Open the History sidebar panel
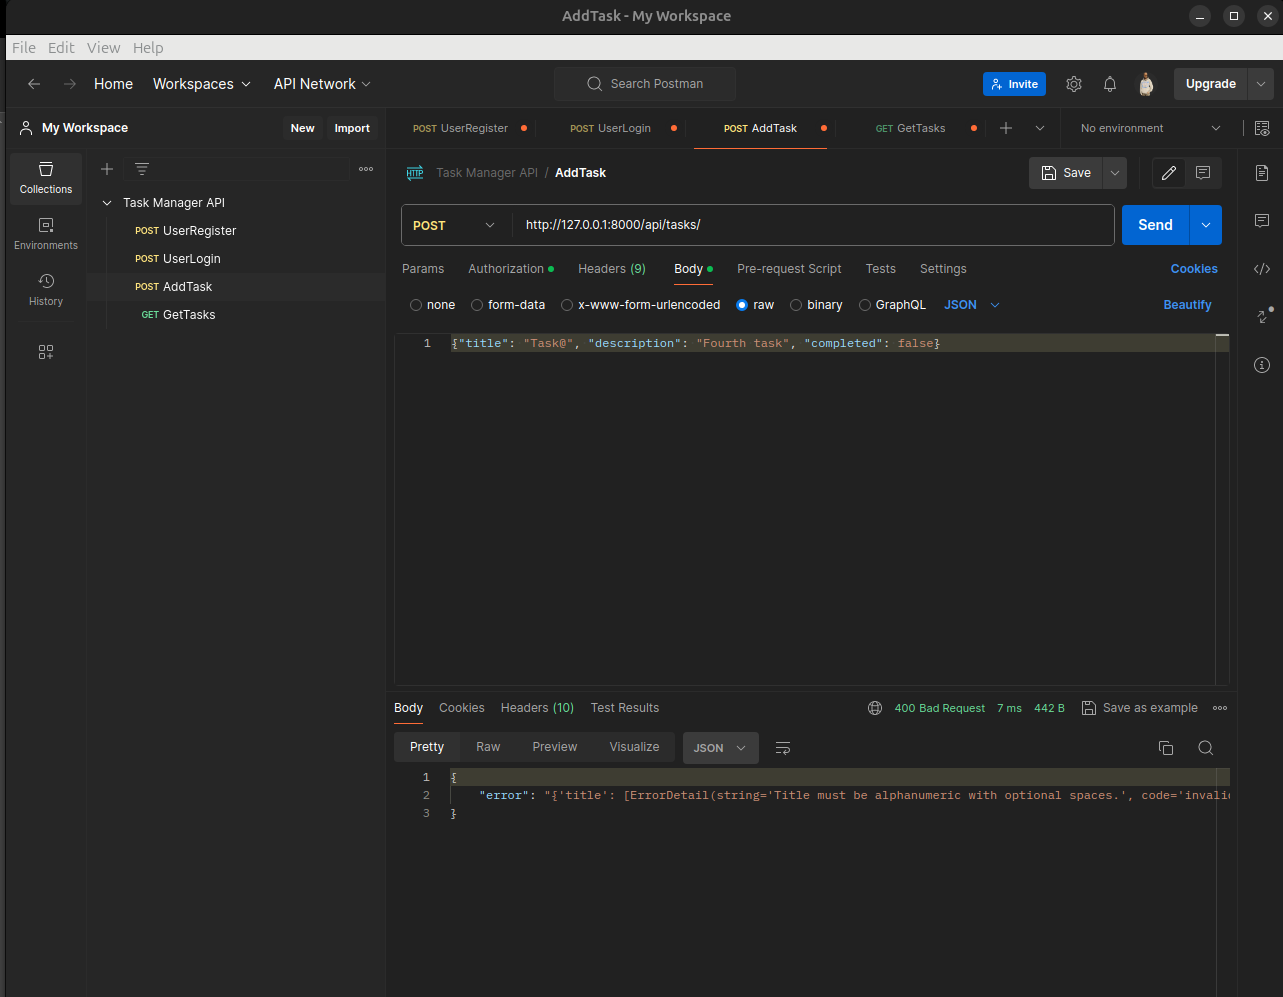This screenshot has width=1283, height=997. click(46, 290)
